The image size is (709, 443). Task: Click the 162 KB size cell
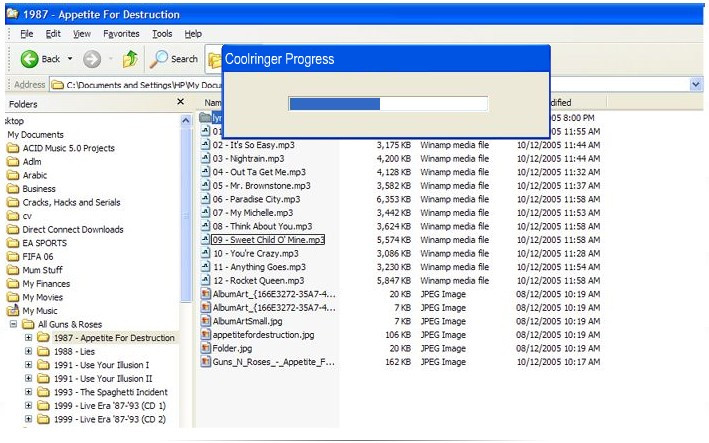pyautogui.click(x=398, y=362)
